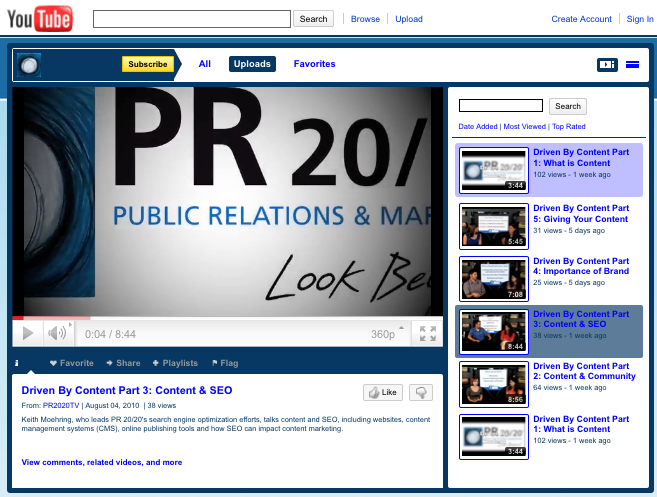The width and height of the screenshot is (657, 497).
Task: Click Part 3: Content & SEO sidebar title
Action: point(581,319)
